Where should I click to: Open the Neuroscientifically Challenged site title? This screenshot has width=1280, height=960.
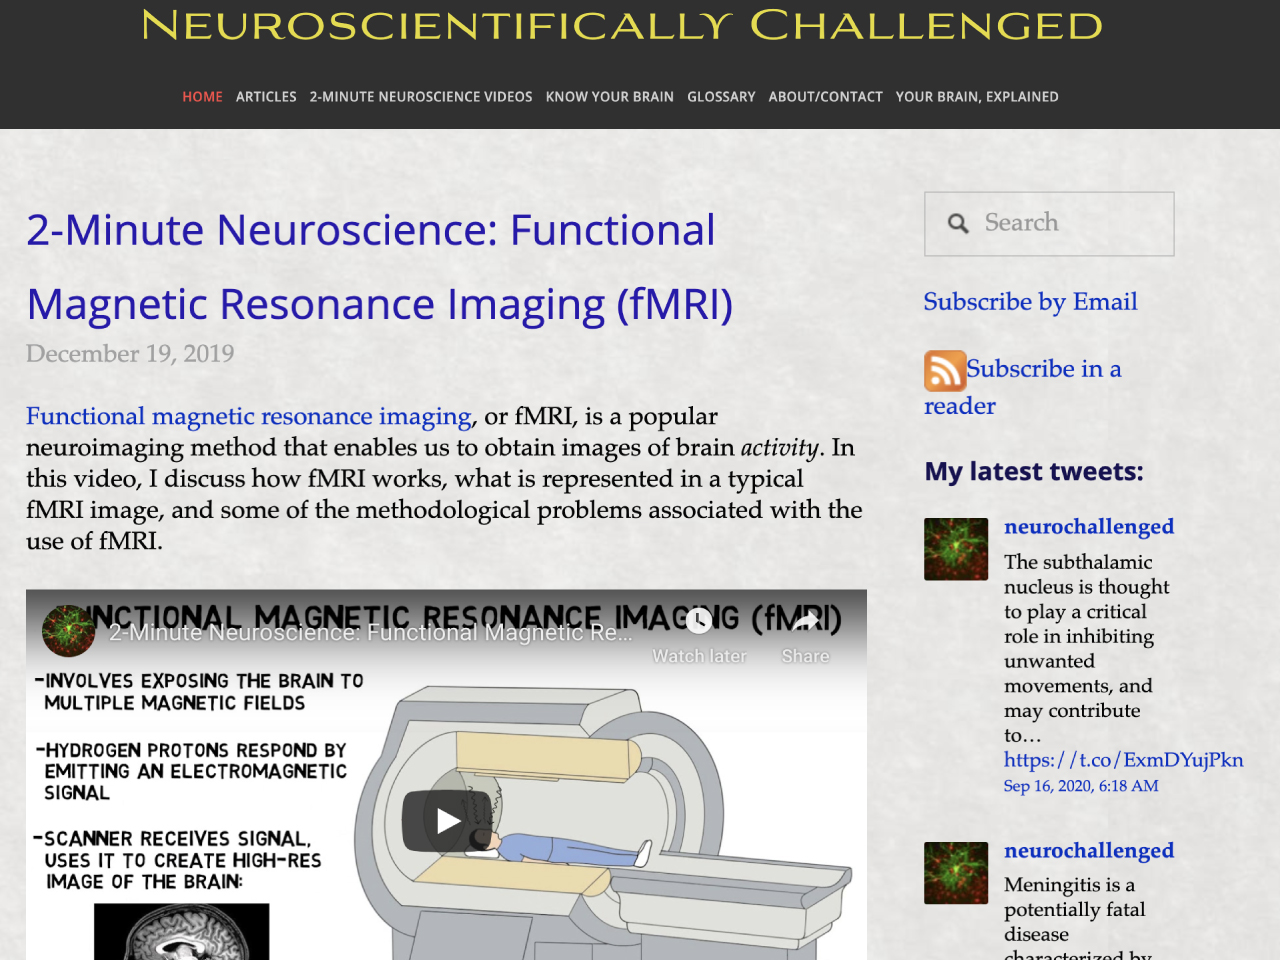tap(622, 25)
